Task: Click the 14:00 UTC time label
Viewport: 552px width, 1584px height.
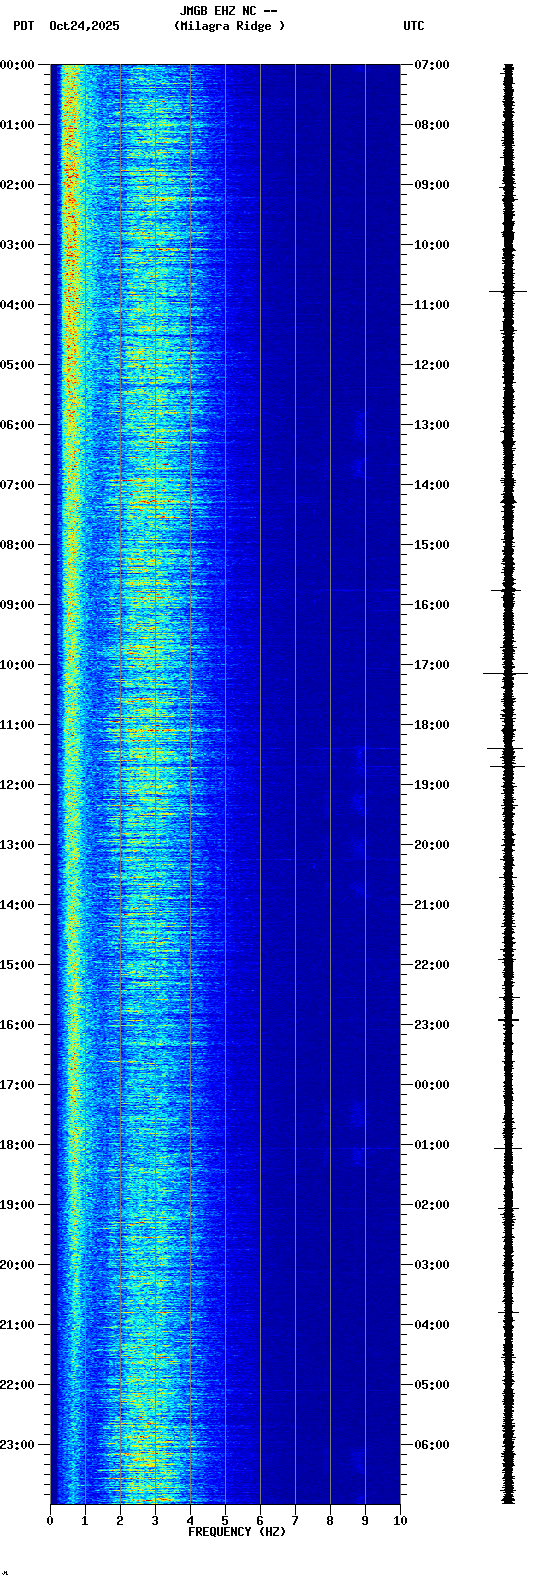Action: pyautogui.click(x=432, y=485)
